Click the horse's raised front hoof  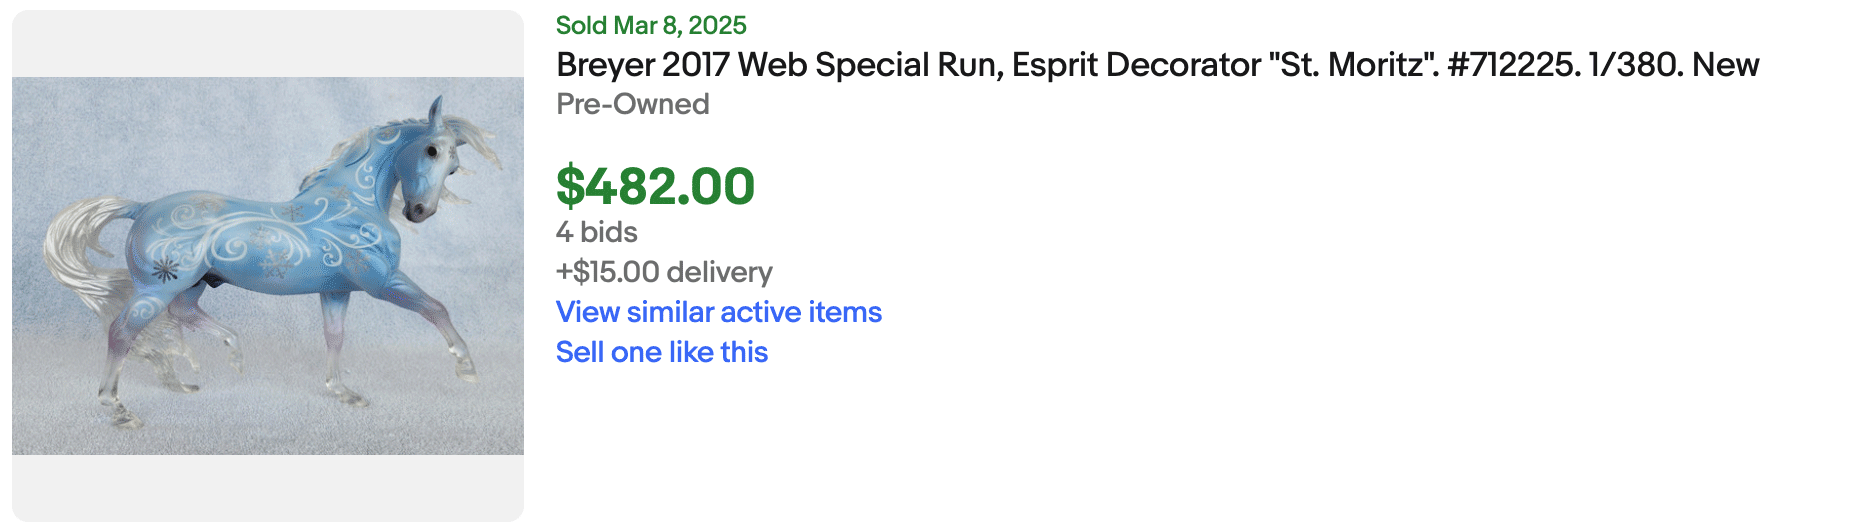pos(466,370)
